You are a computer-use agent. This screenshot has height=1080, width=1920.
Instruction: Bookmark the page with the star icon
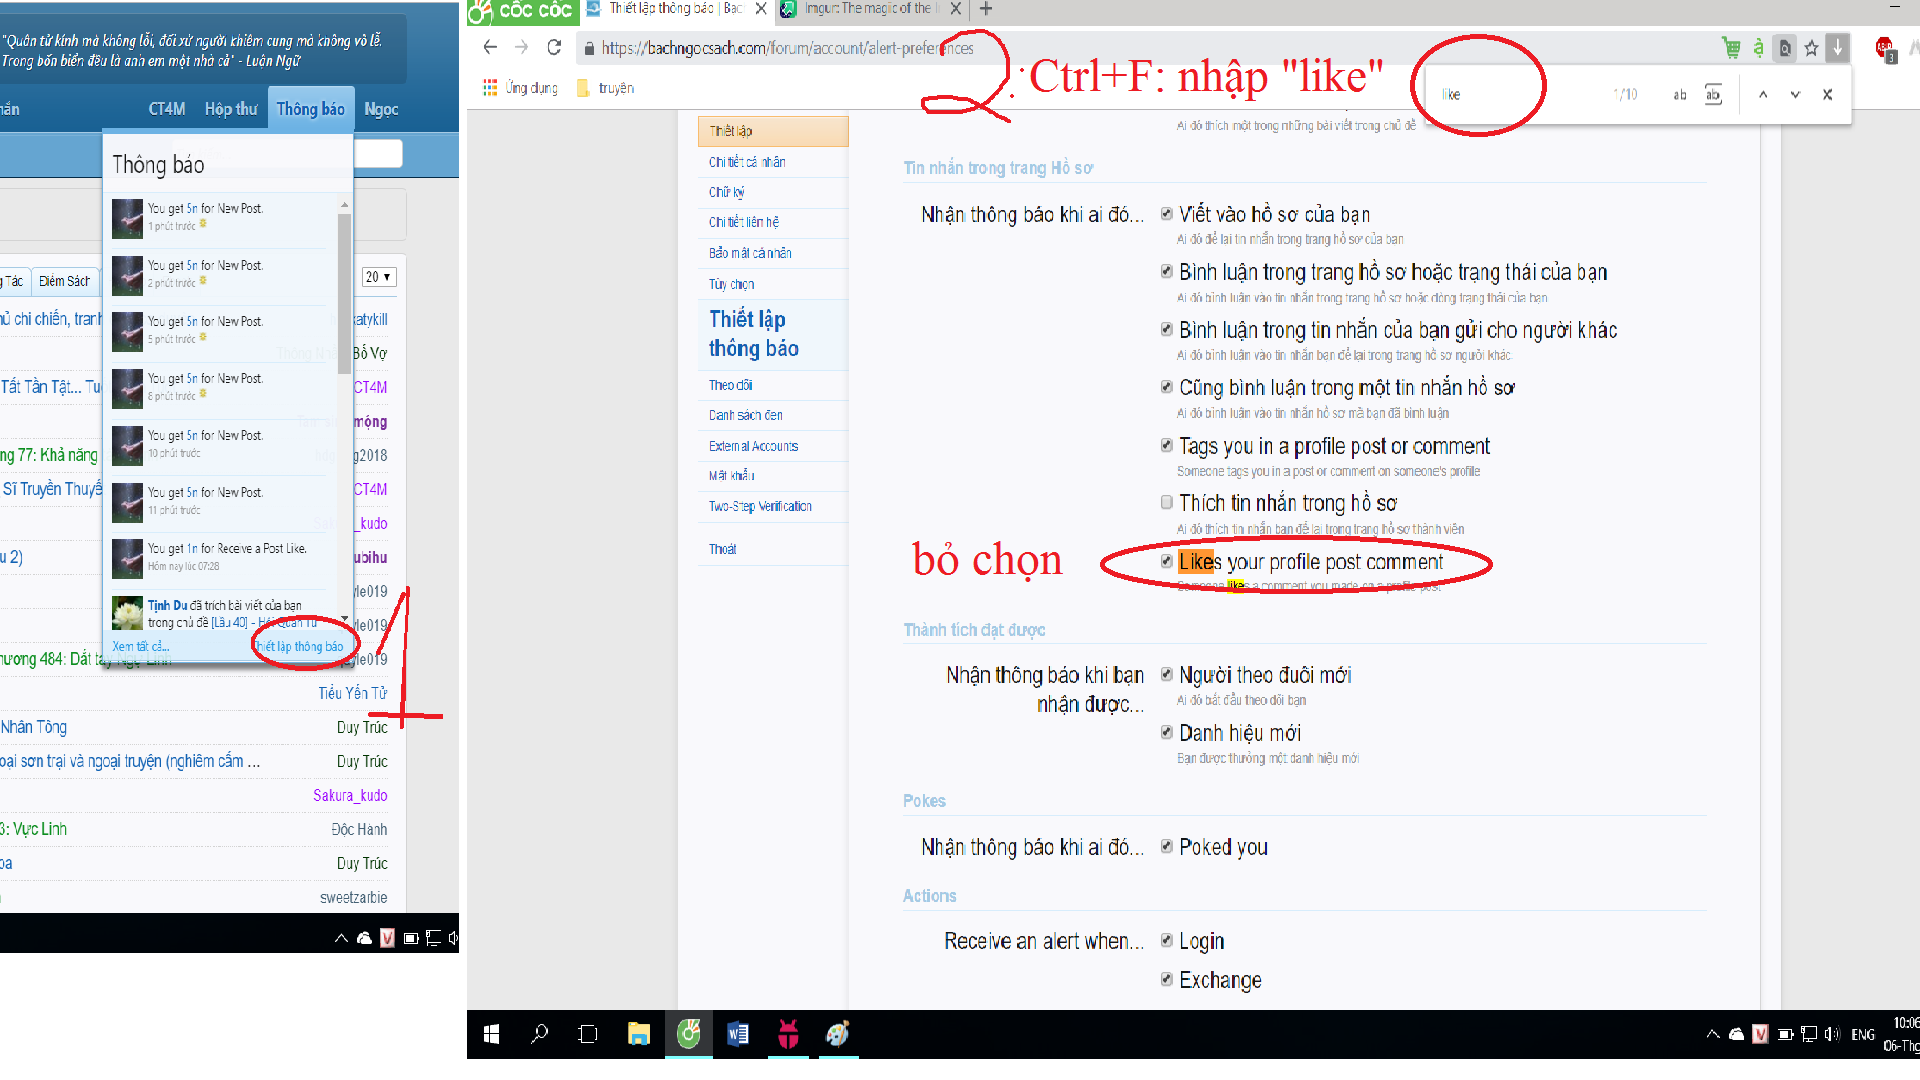point(1811,47)
